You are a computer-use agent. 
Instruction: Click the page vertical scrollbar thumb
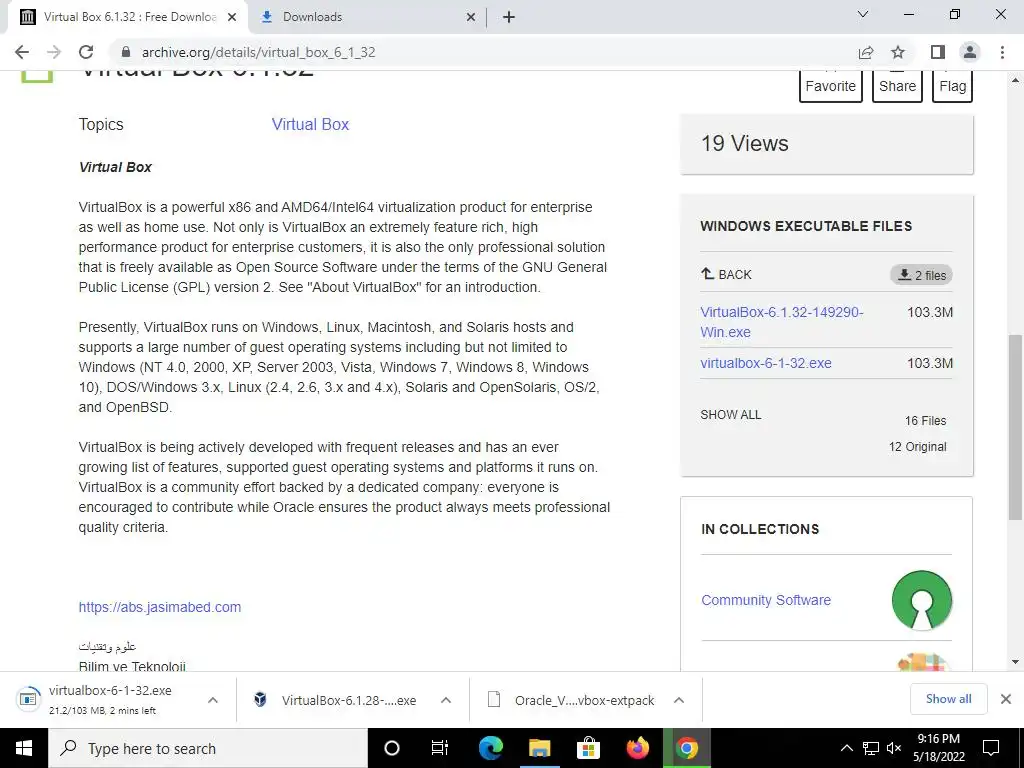(1016, 426)
